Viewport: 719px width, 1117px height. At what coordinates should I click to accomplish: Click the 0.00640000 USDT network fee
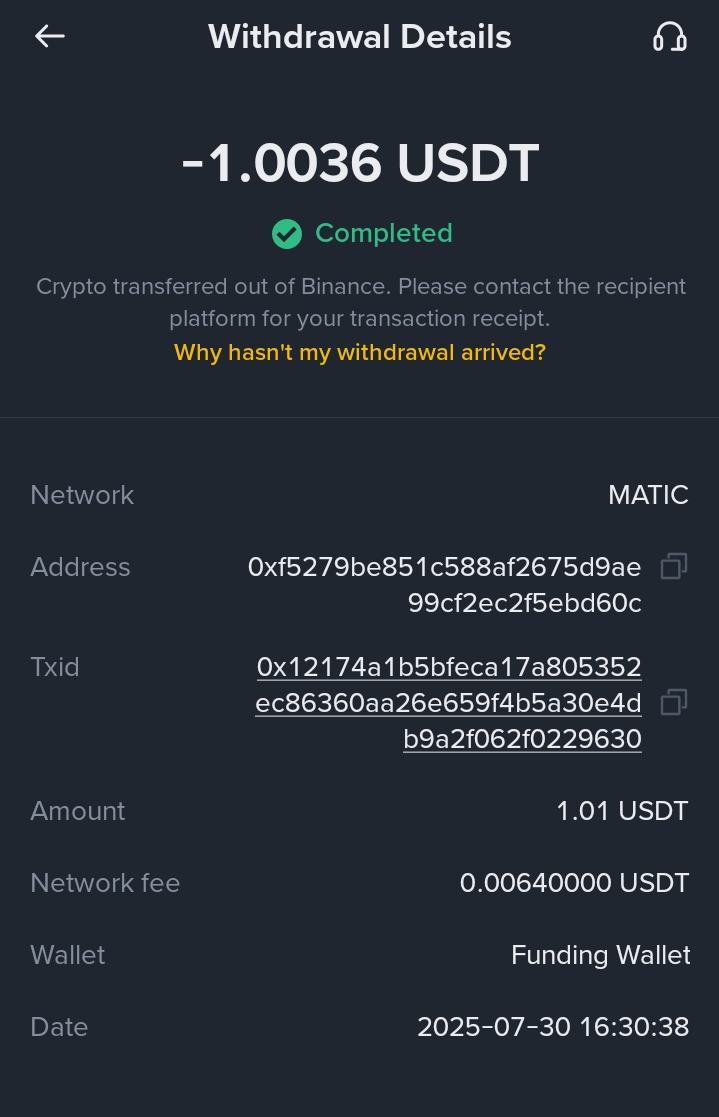click(x=574, y=883)
